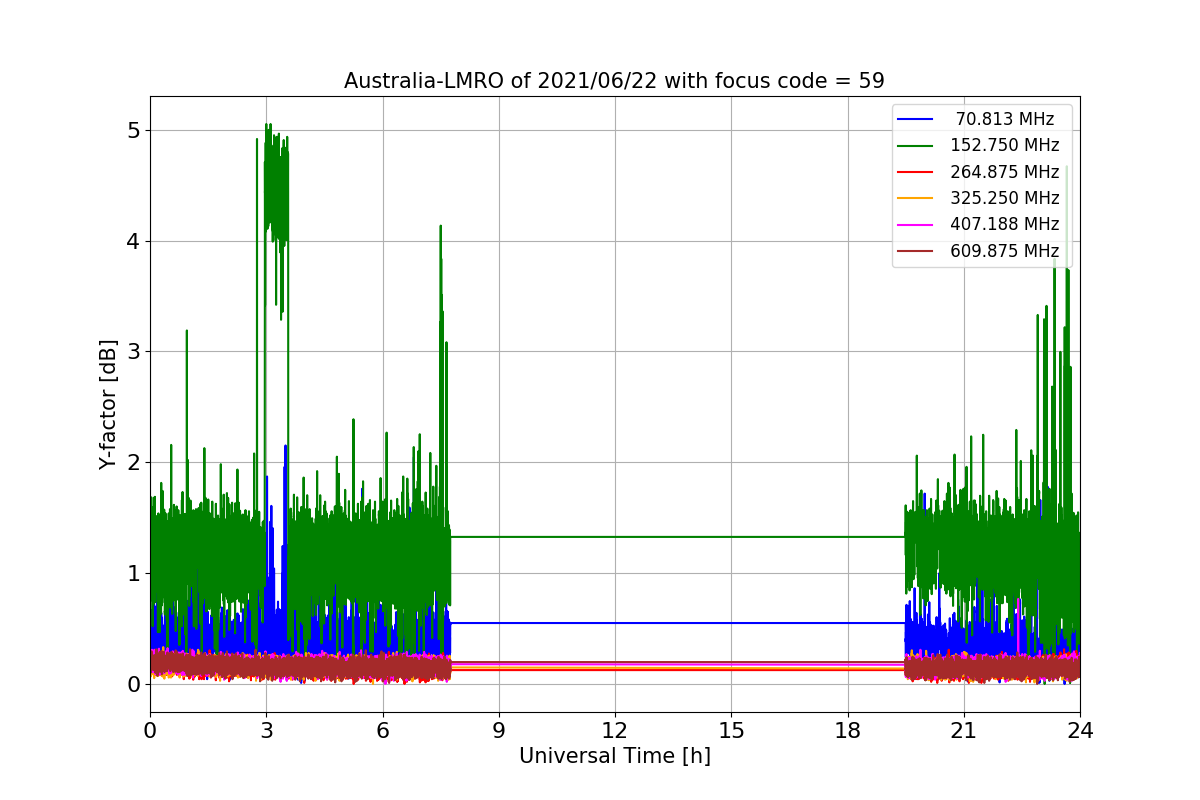Screen dimensions: 1200x800
Task: Click the brown legend line for 609.875 MHz
Action: tap(915, 251)
